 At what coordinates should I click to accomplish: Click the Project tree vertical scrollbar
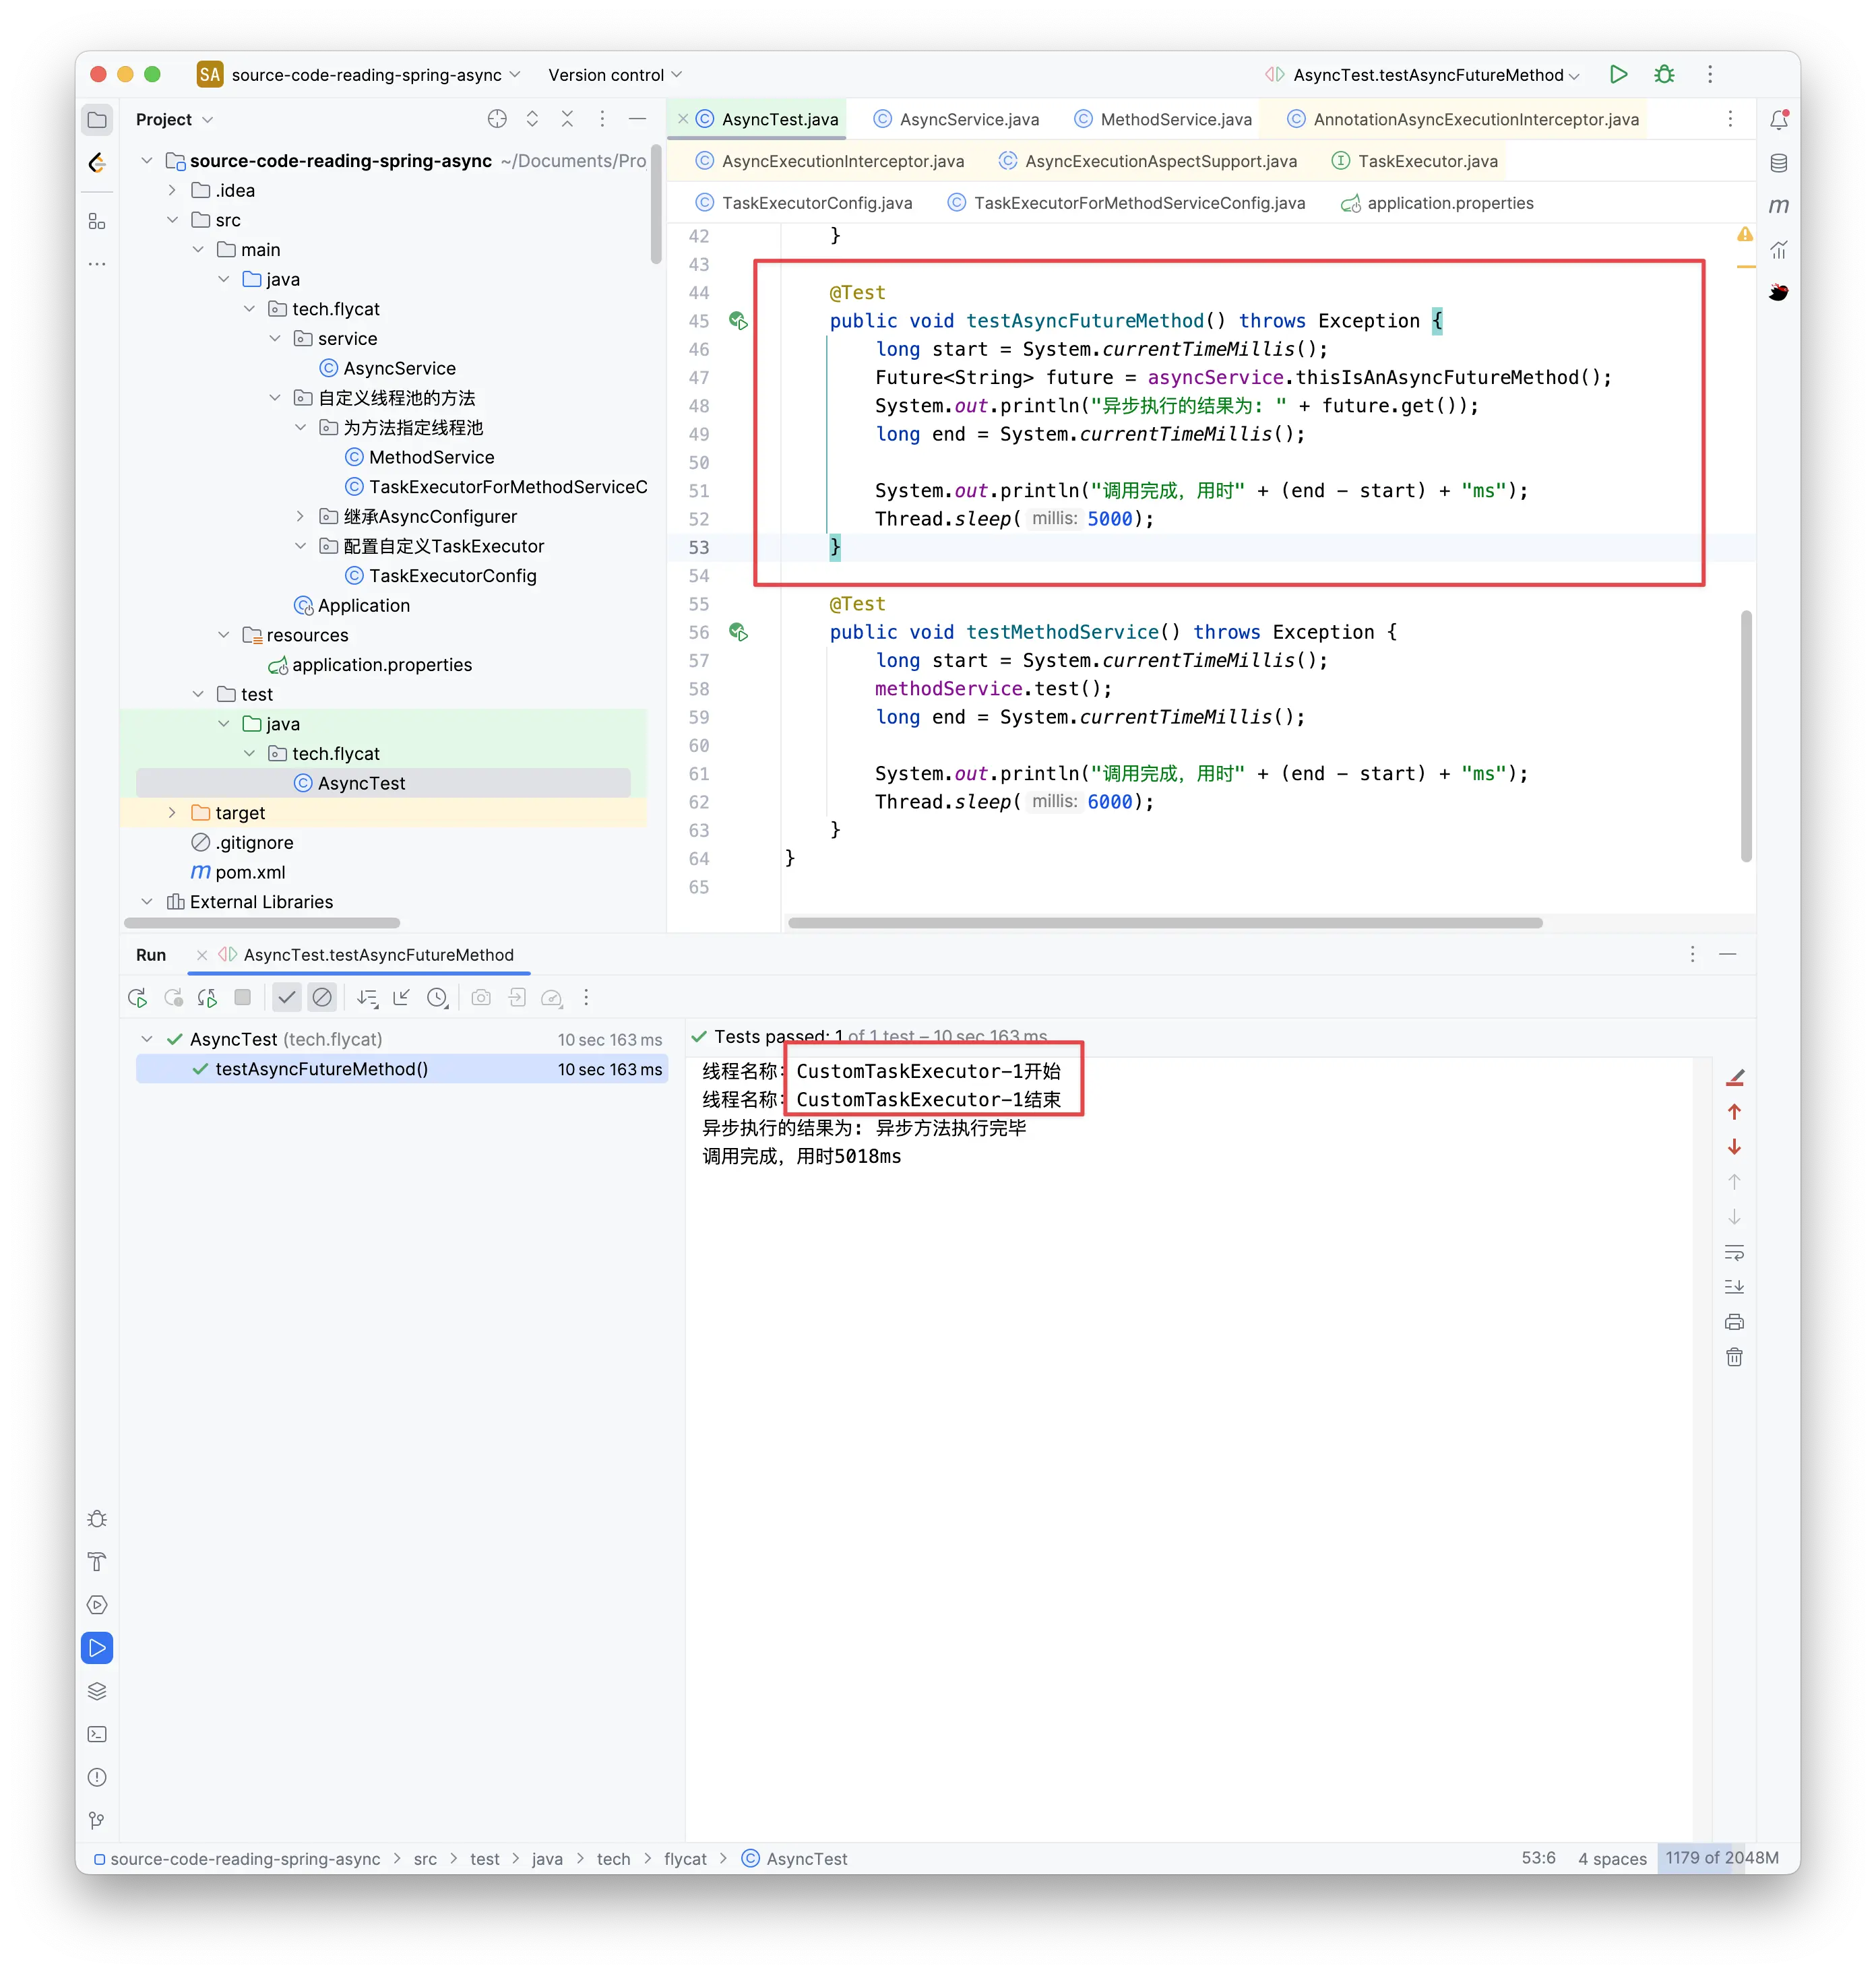coord(656,205)
